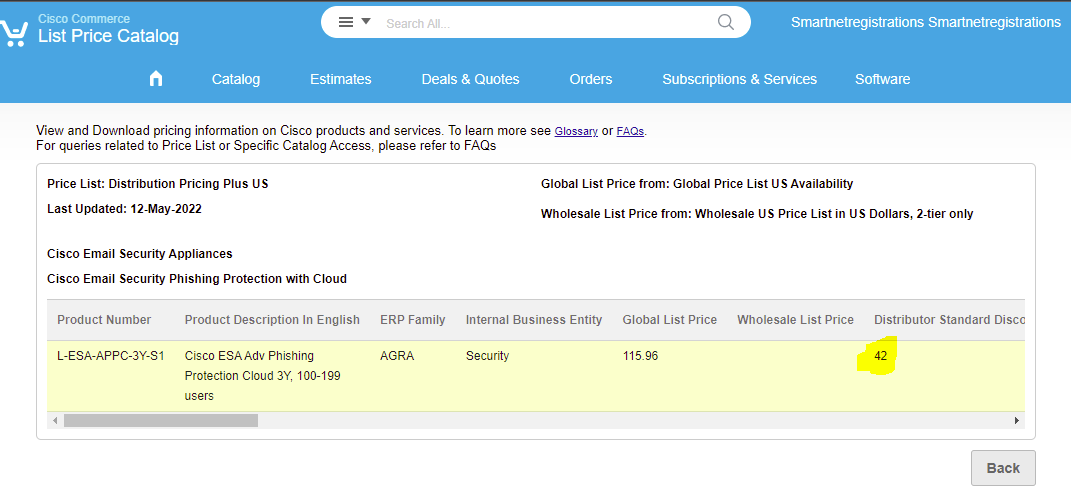
Task: Click the Wholesale List Price column header
Action: tap(795, 320)
